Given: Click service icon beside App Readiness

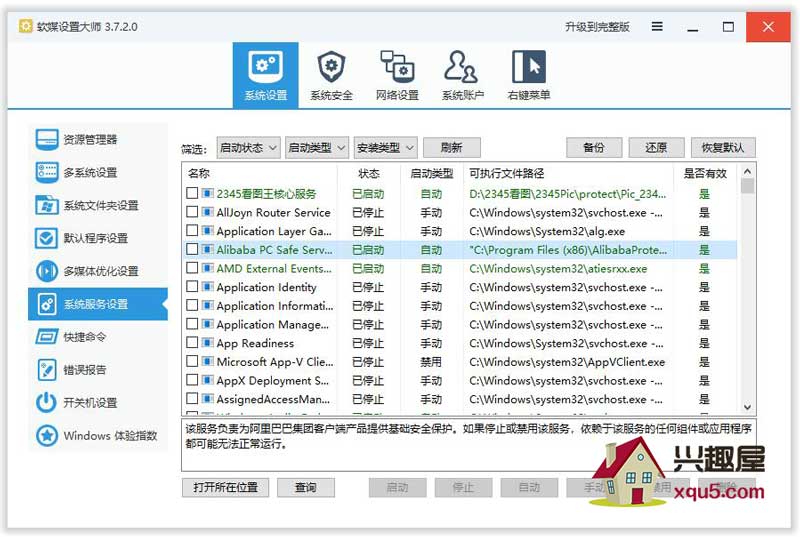Looking at the screenshot, I should coord(207,343).
